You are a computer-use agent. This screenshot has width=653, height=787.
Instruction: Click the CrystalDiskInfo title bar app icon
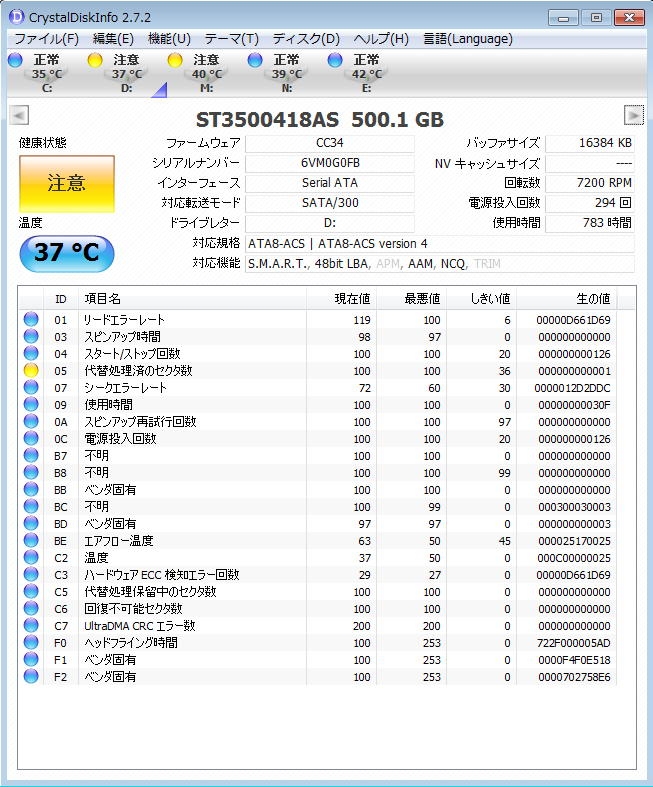pos(16,17)
